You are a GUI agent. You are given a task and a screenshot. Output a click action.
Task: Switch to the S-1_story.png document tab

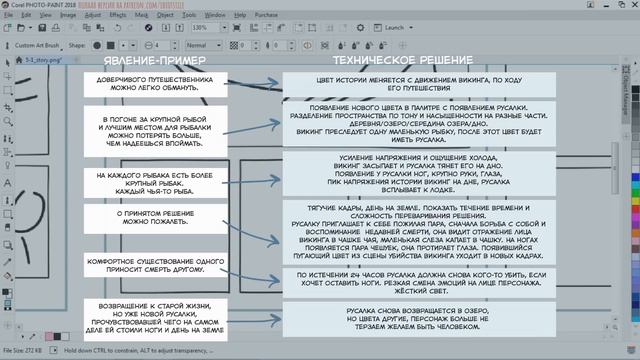pos(44,60)
